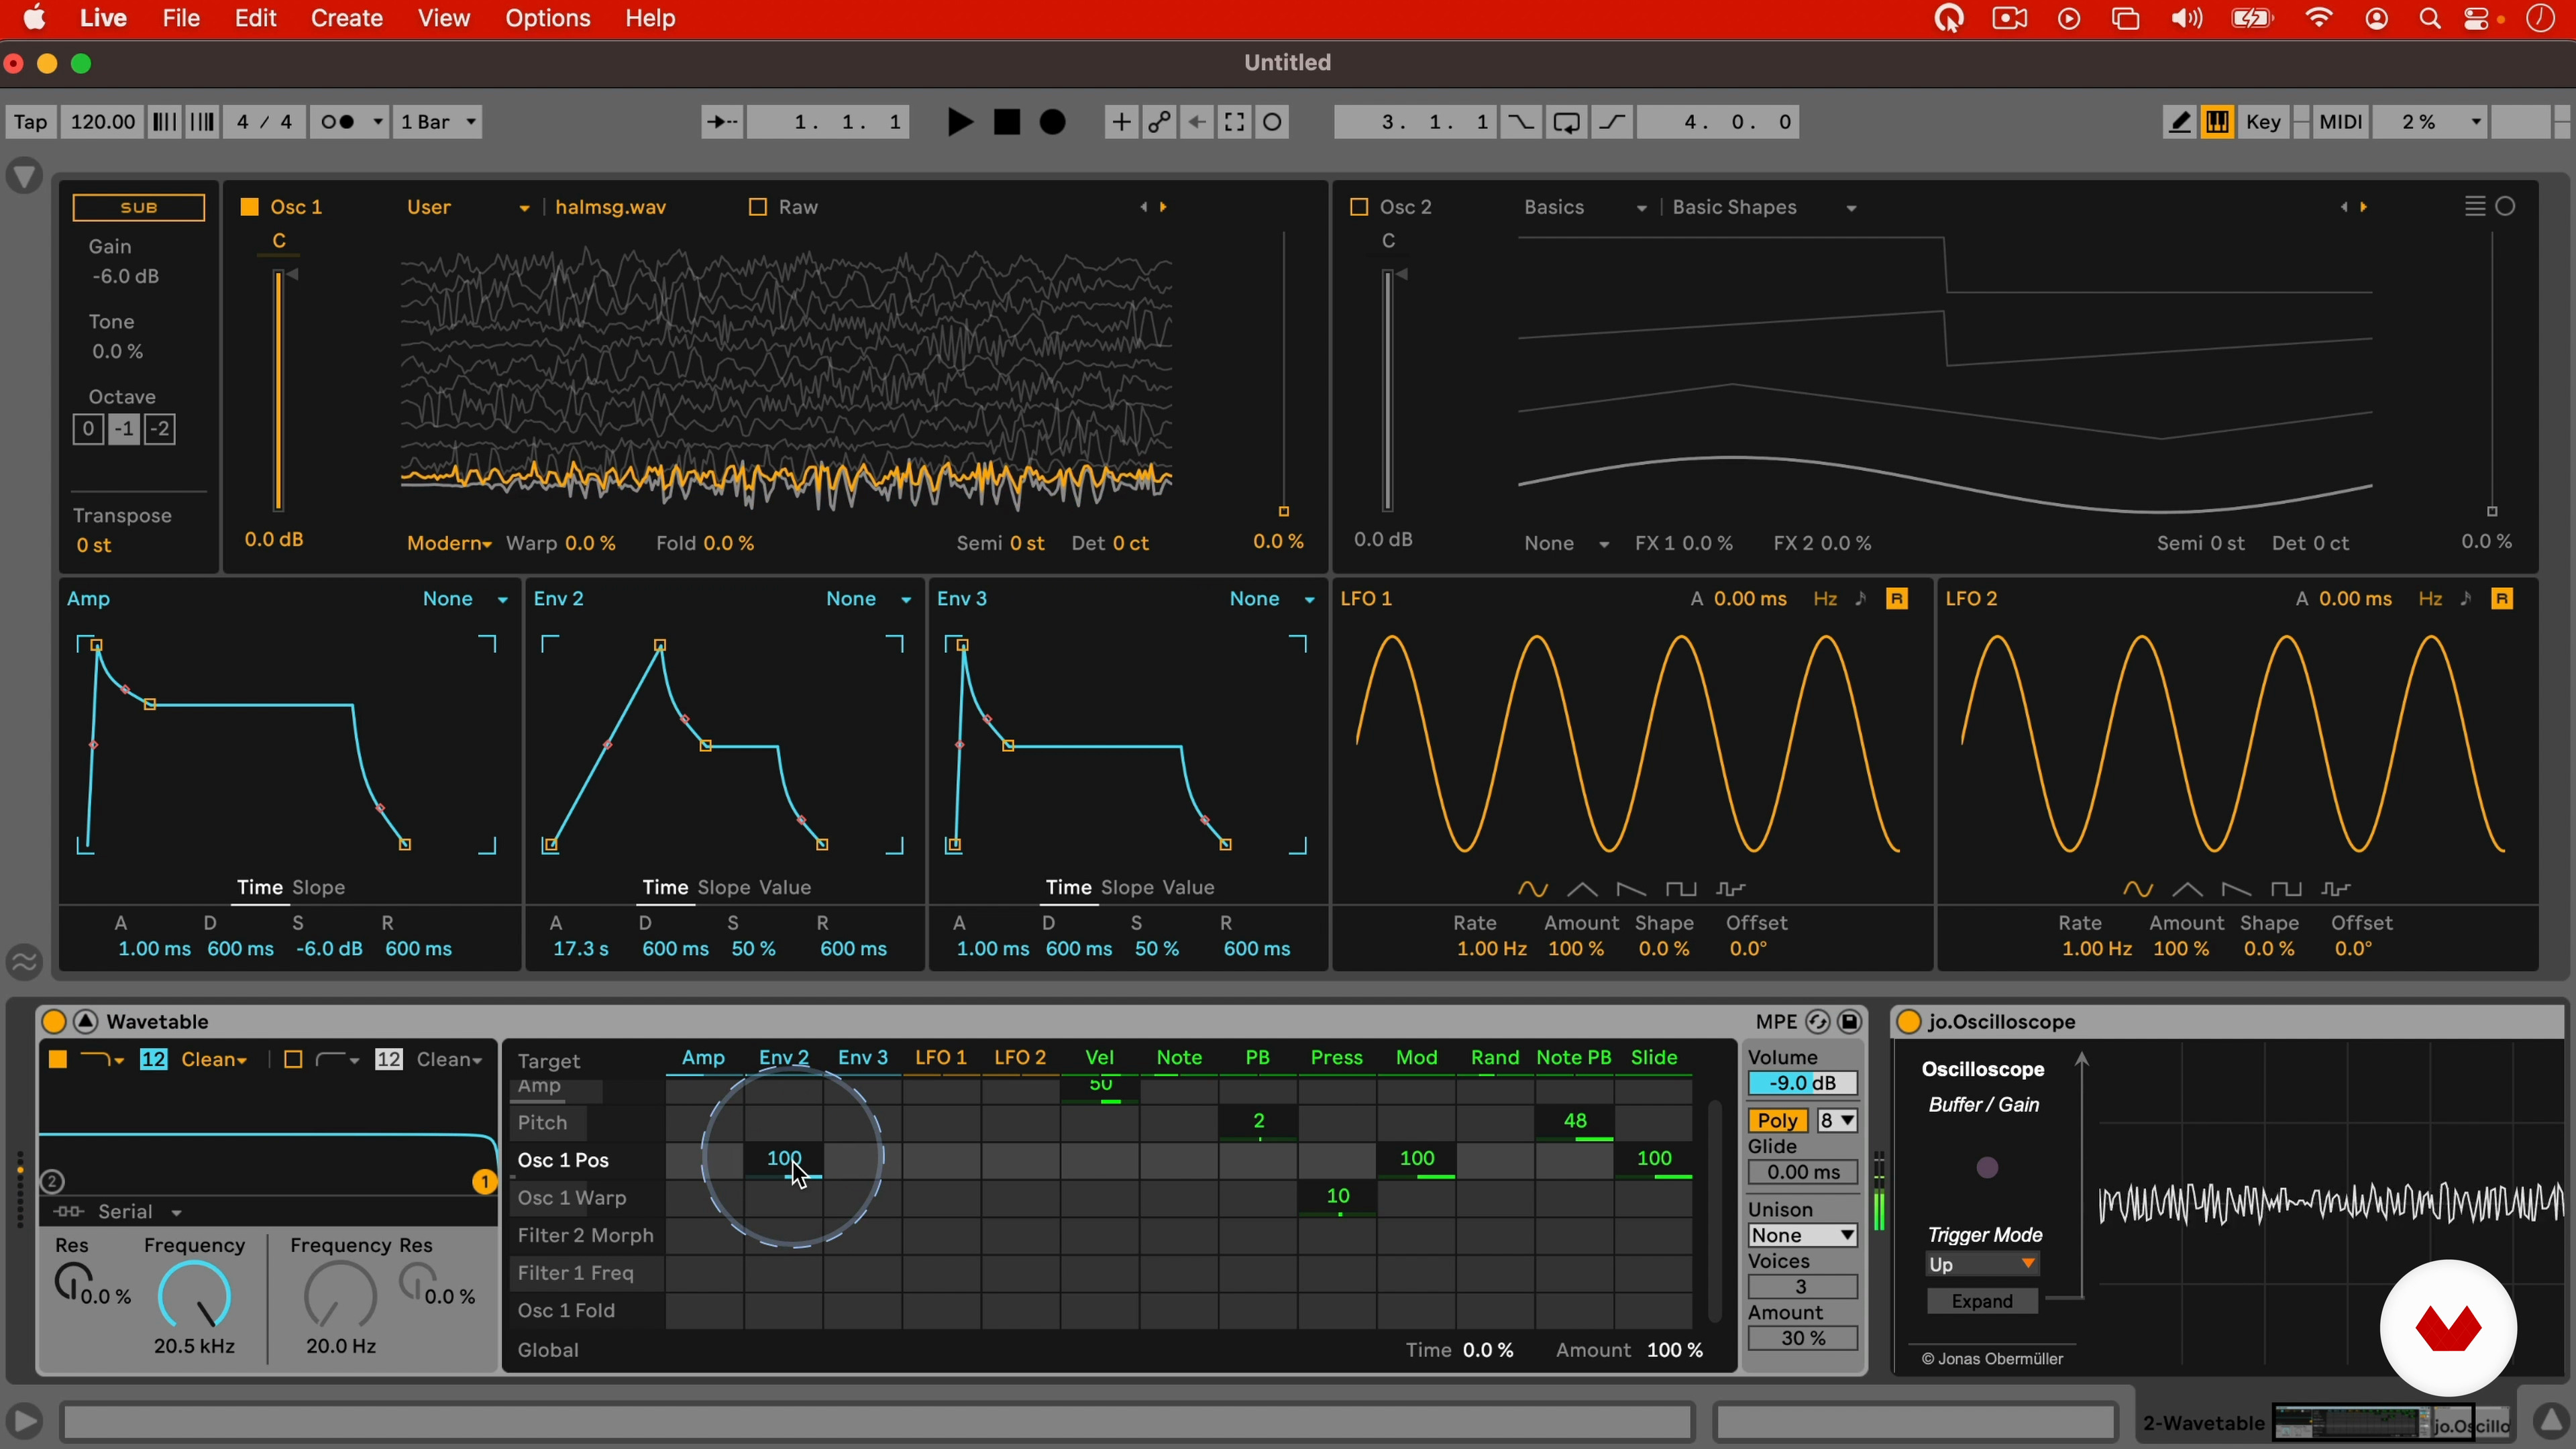Screen dimensions: 2576x1449
Task: Select LFO 1 modulation matrix column
Action: [x=941, y=1058]
